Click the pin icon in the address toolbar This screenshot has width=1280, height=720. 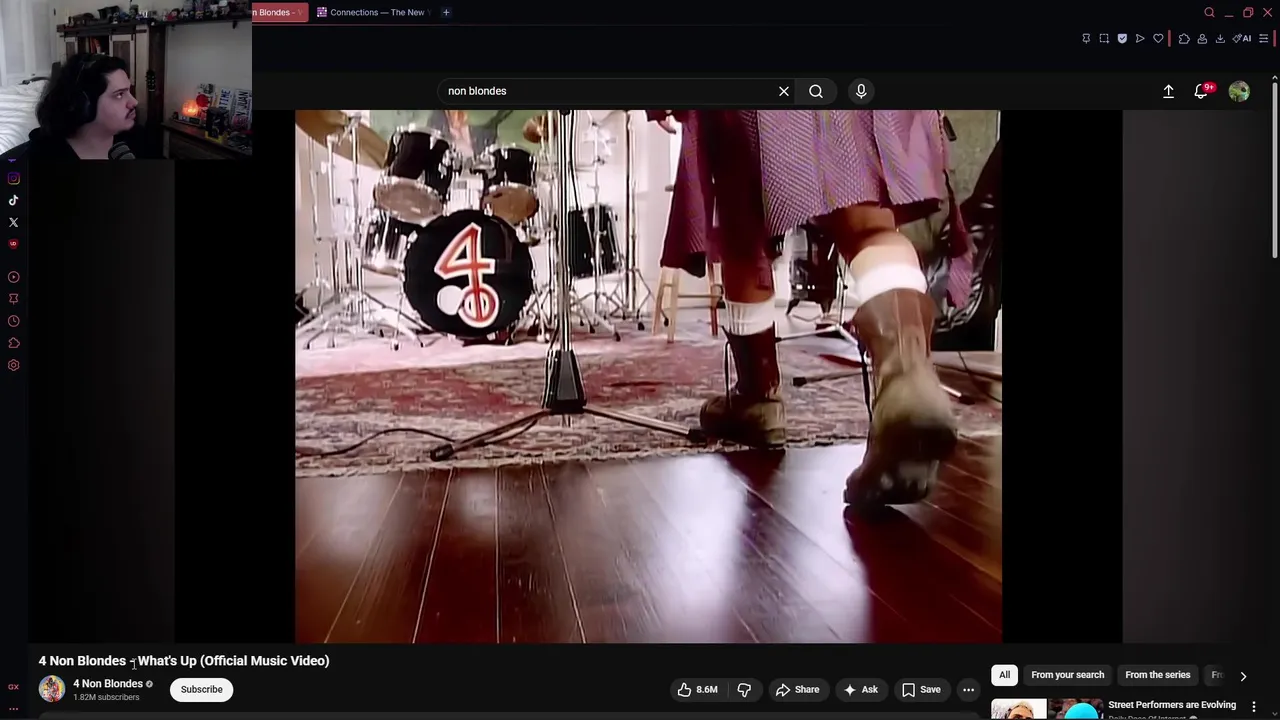tap(1086, 39)
